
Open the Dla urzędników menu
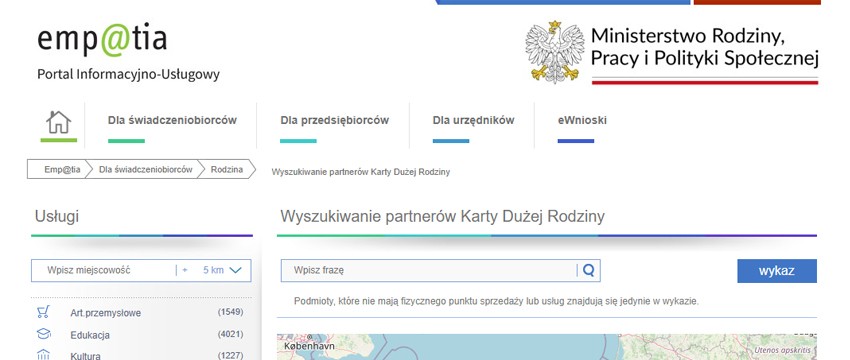click(x=473, y=120)
